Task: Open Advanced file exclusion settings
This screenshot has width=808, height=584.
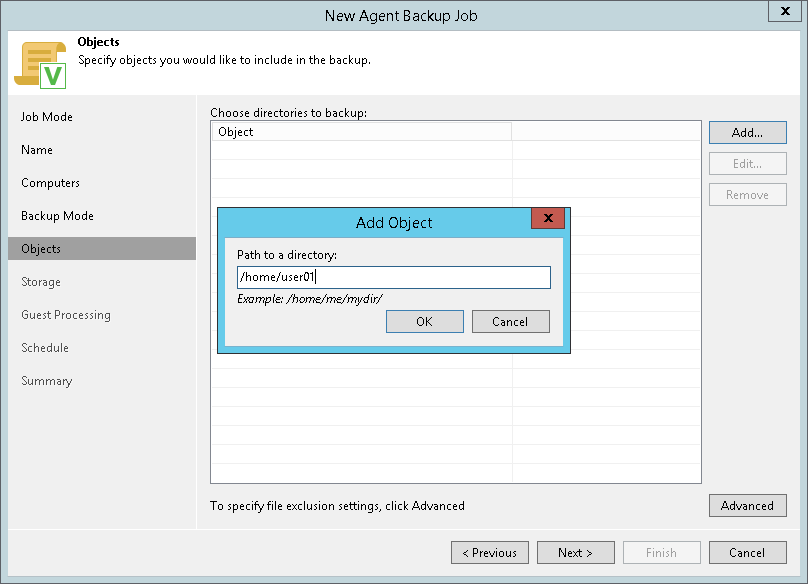Action: [x=747, y=506]
